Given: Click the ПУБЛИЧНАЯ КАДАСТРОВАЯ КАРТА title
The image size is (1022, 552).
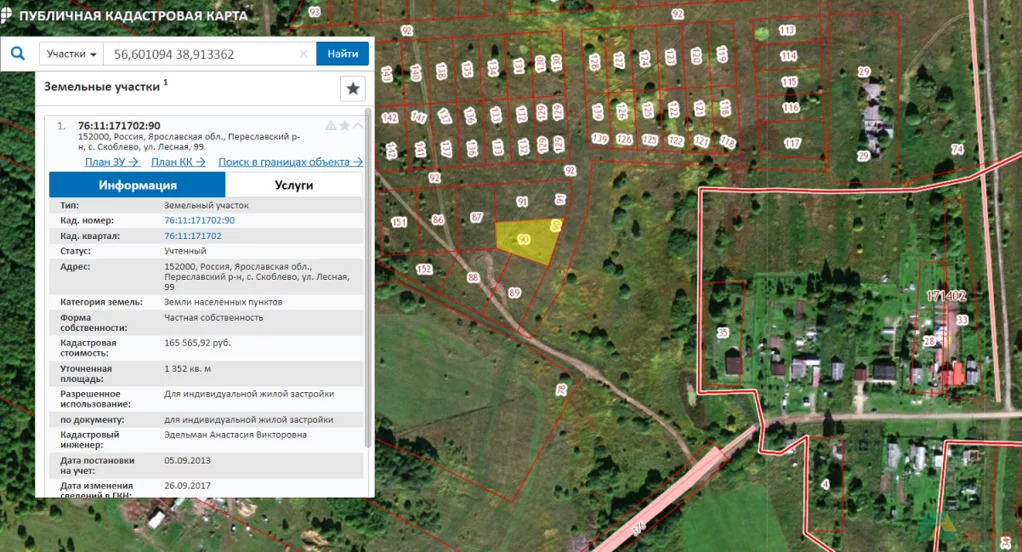Looking at the screenshot, I should (x=133, y=16).
